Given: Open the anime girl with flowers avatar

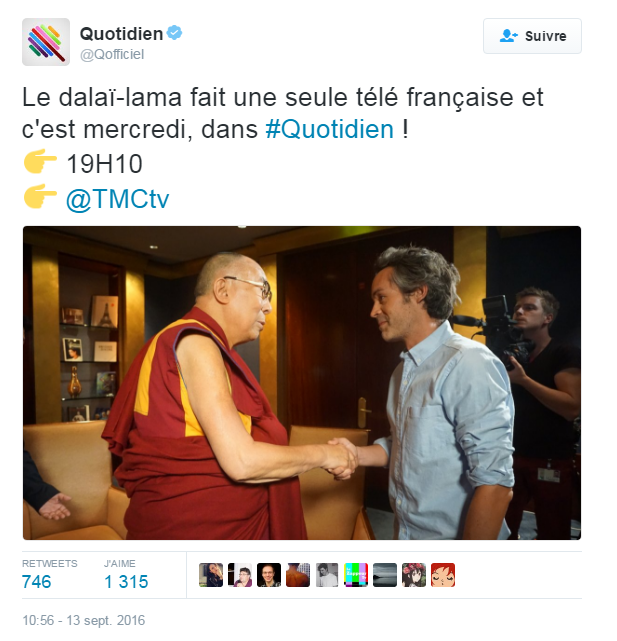Looking at the screenshot, I should click(414, 575).
